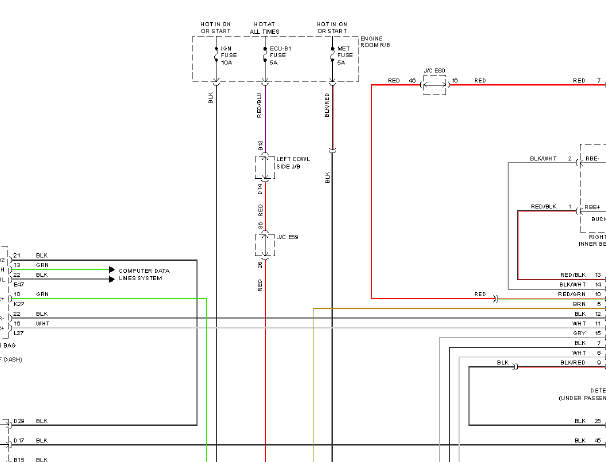Click the 'GRY' wire label
The image size is (606, 462).
tap(579, 333)
